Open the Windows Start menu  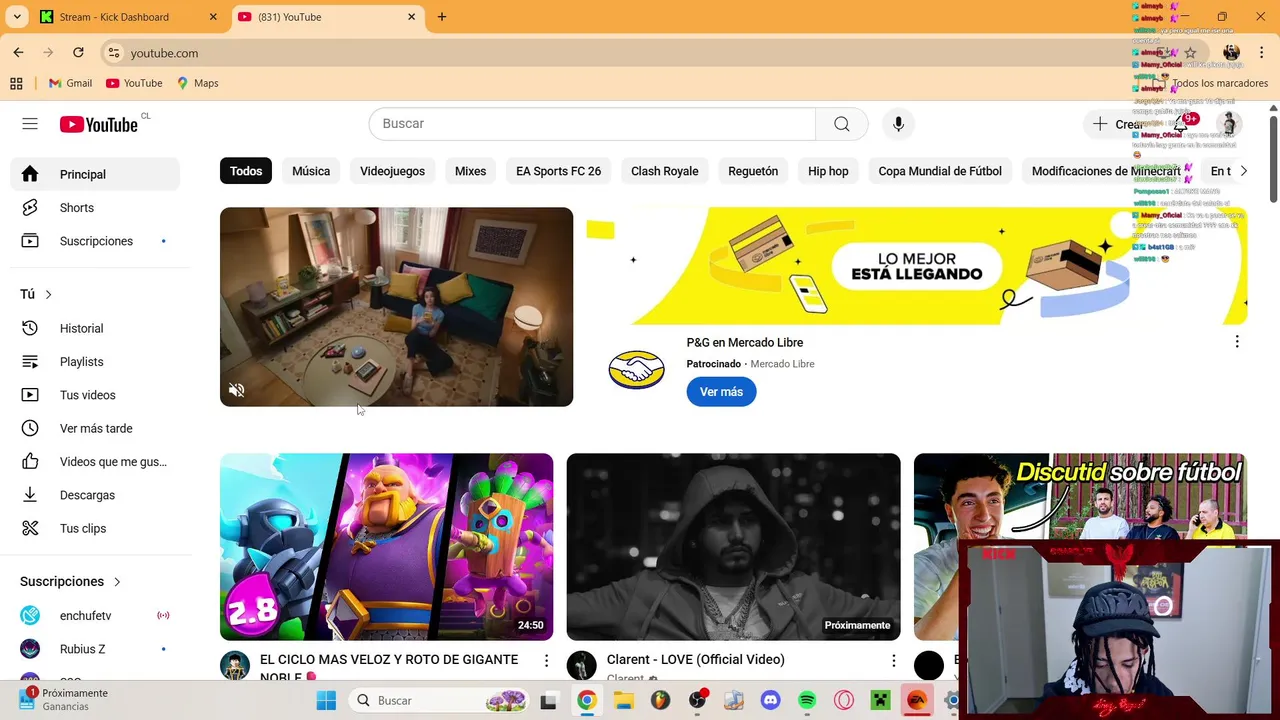point(326,701)
